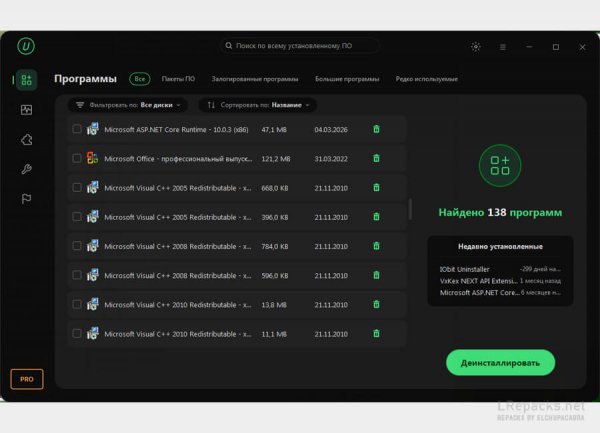Check Visual C++ 2005 Redistributable 396,0 KB box
Viewport: 600px width, 433px height.
pyautogui.click(x=77, y=216)
